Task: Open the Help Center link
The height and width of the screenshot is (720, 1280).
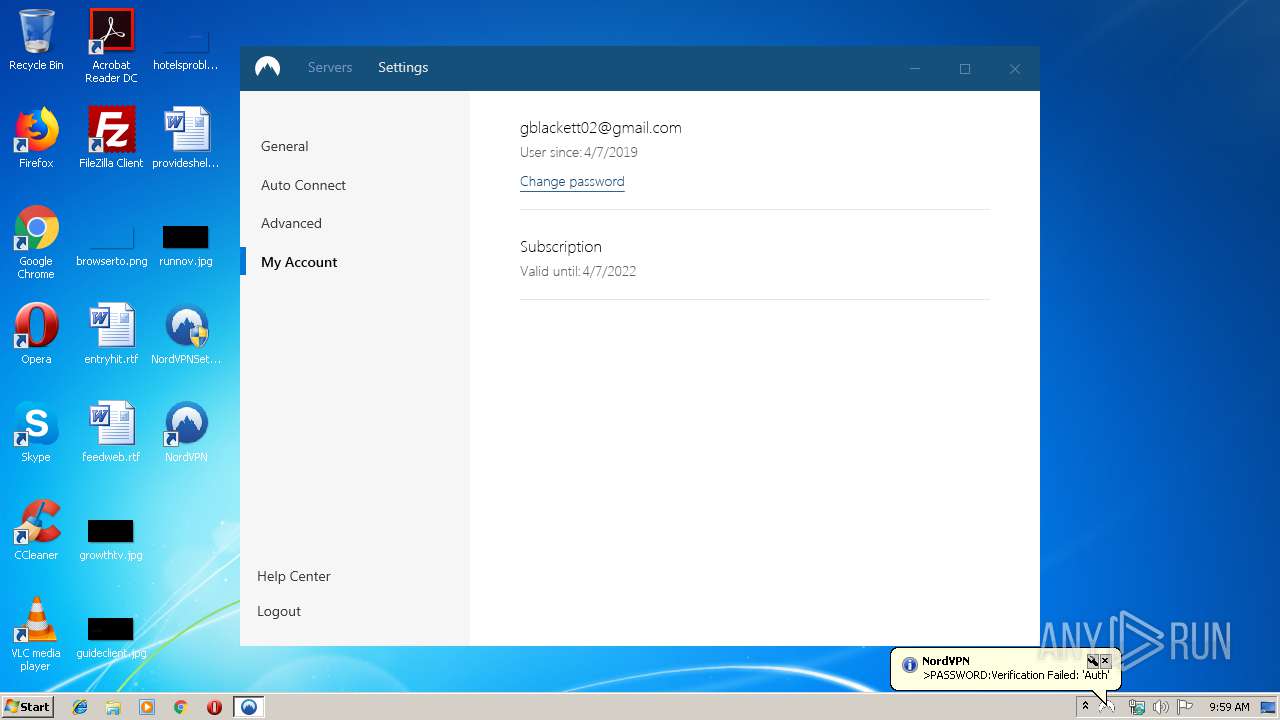Action: (x=294, y=576)
